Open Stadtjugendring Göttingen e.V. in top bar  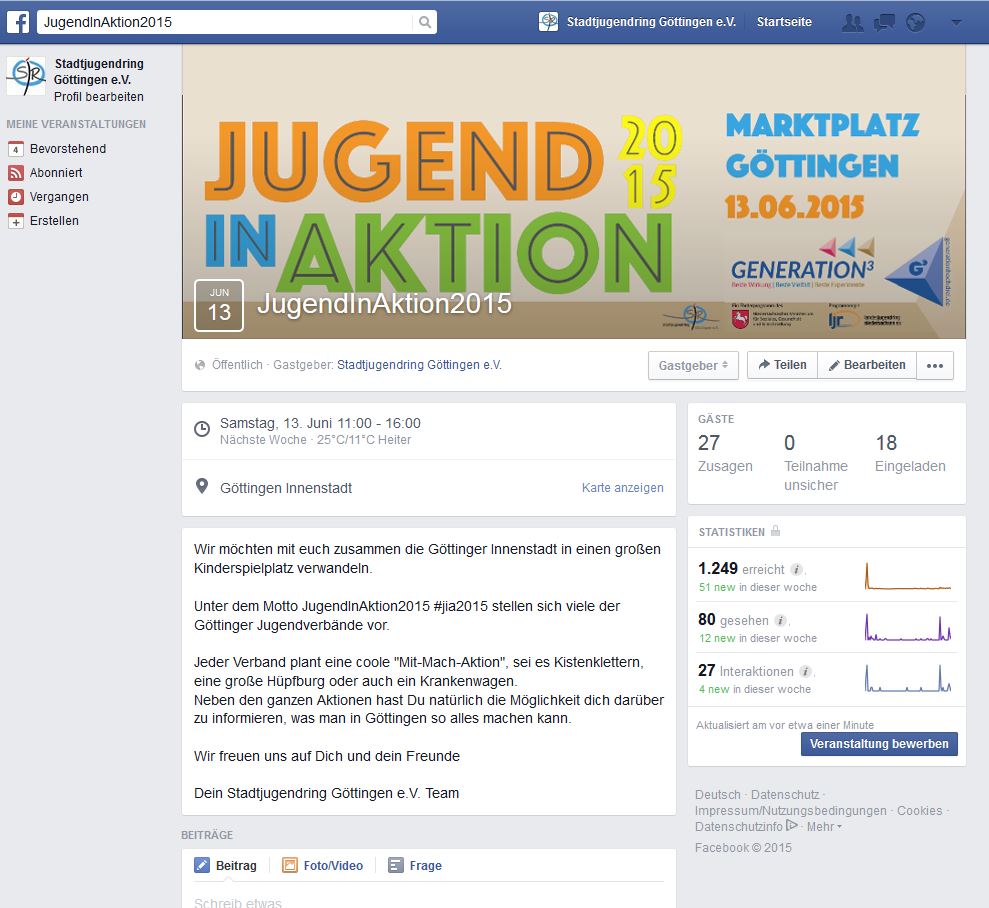pyautogui.click(x=652, y=22)
